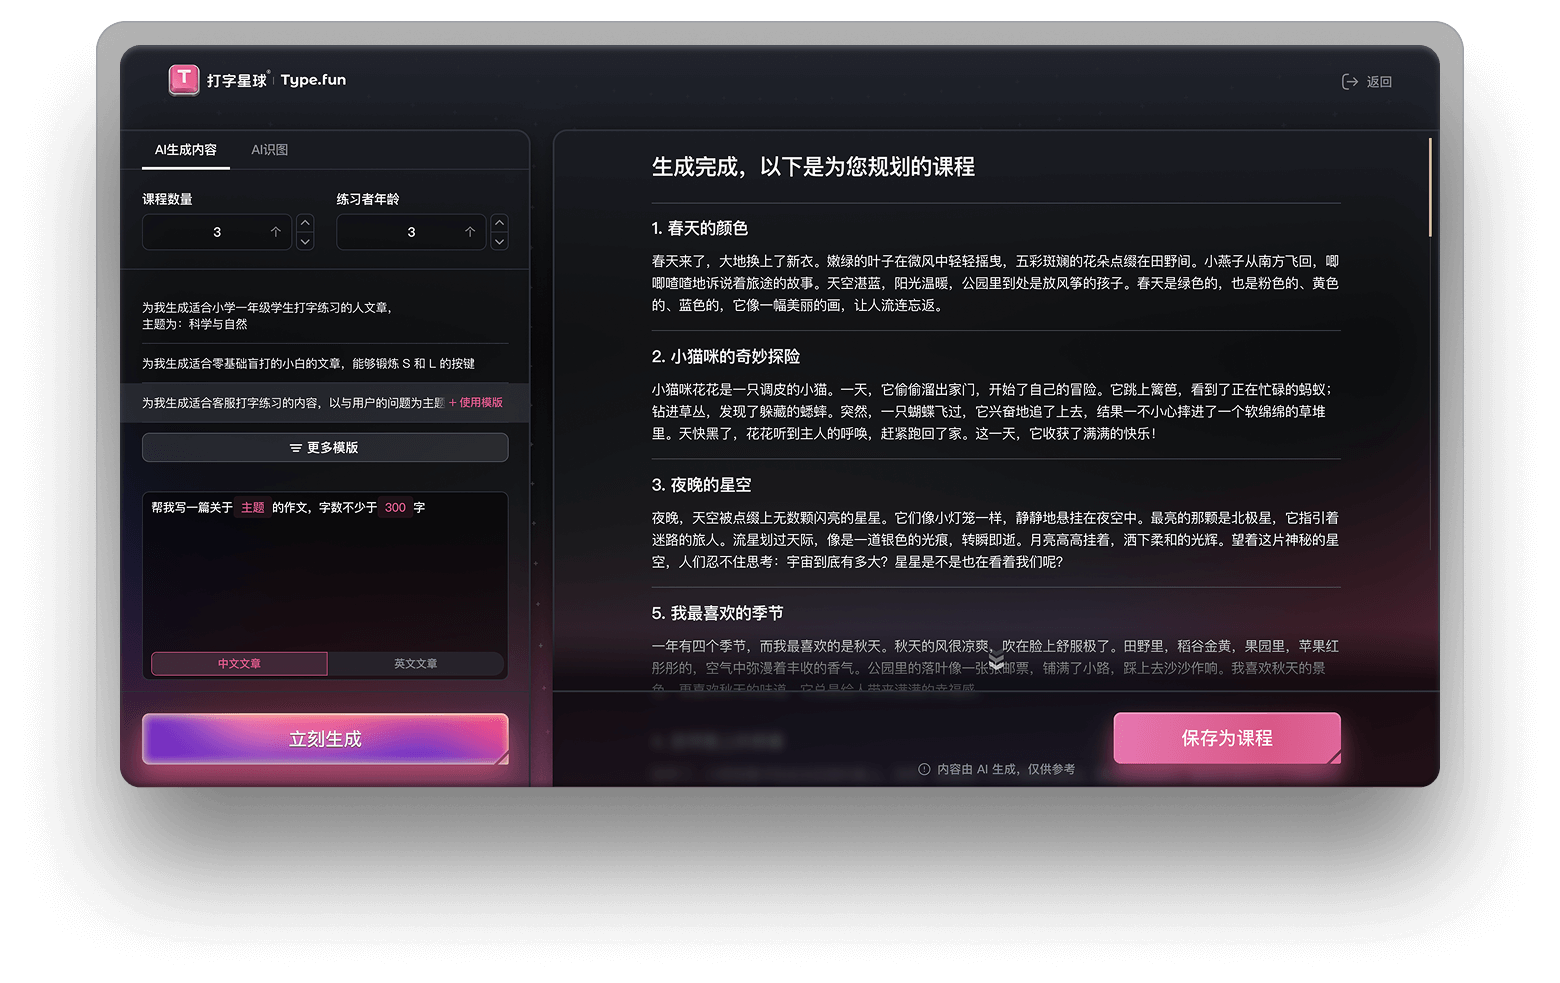Click the 保存为课程 button
Screen dimensions: 1560x983
[x=1226, y=738]
